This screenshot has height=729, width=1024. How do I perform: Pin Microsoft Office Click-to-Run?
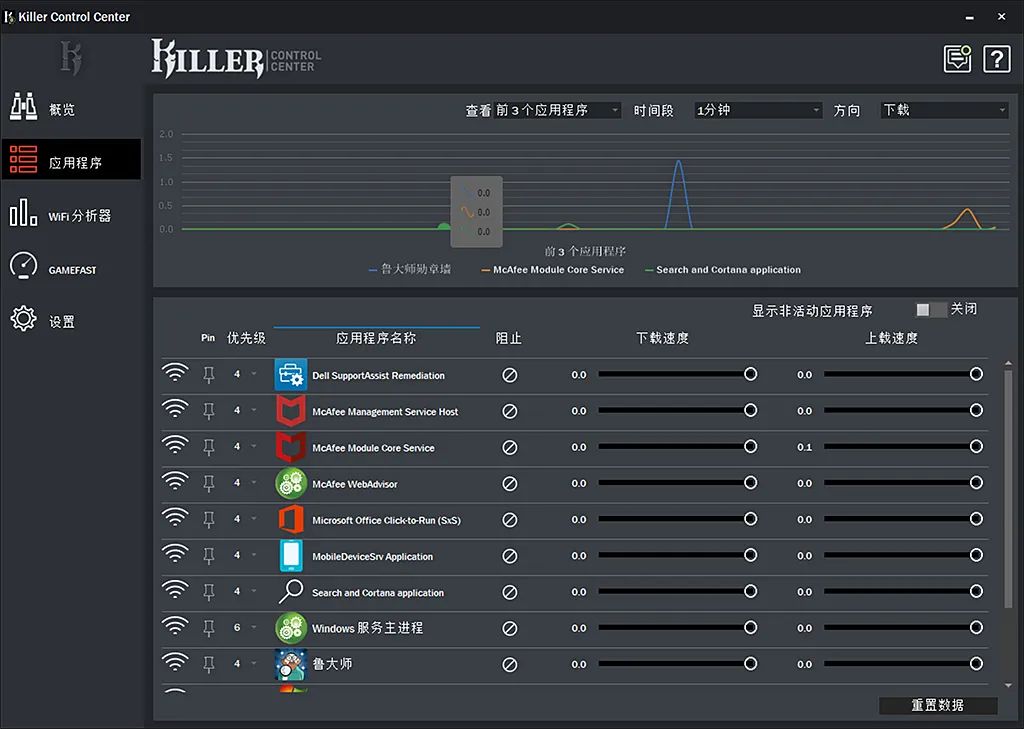[209, 520]
